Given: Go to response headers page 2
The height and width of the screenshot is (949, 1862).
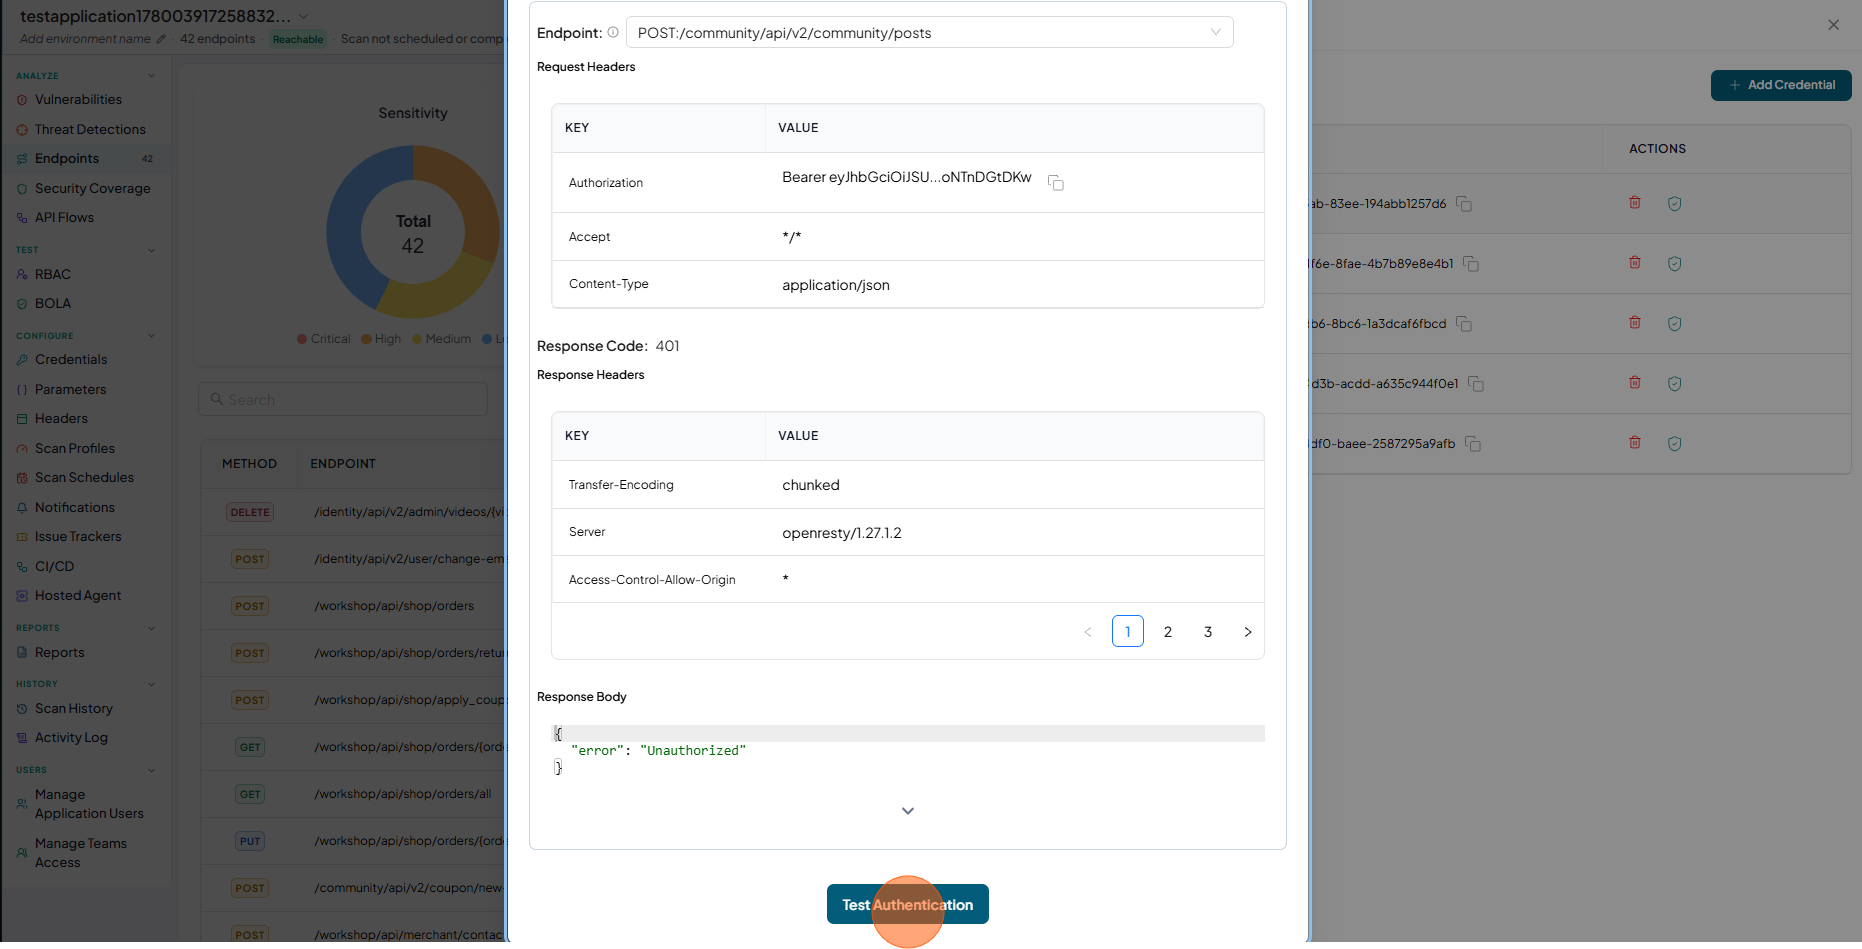Looking at the screenshot, I should [1168, 632].
